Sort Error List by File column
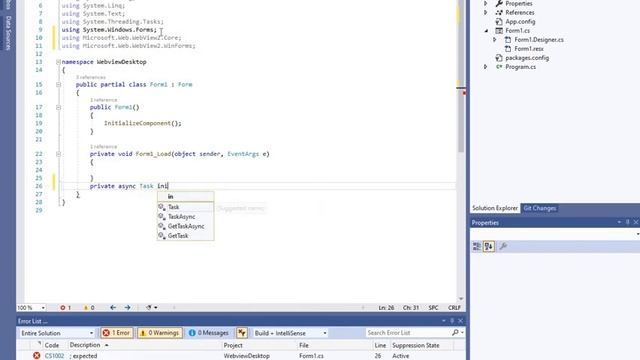 tap(304, 345)
